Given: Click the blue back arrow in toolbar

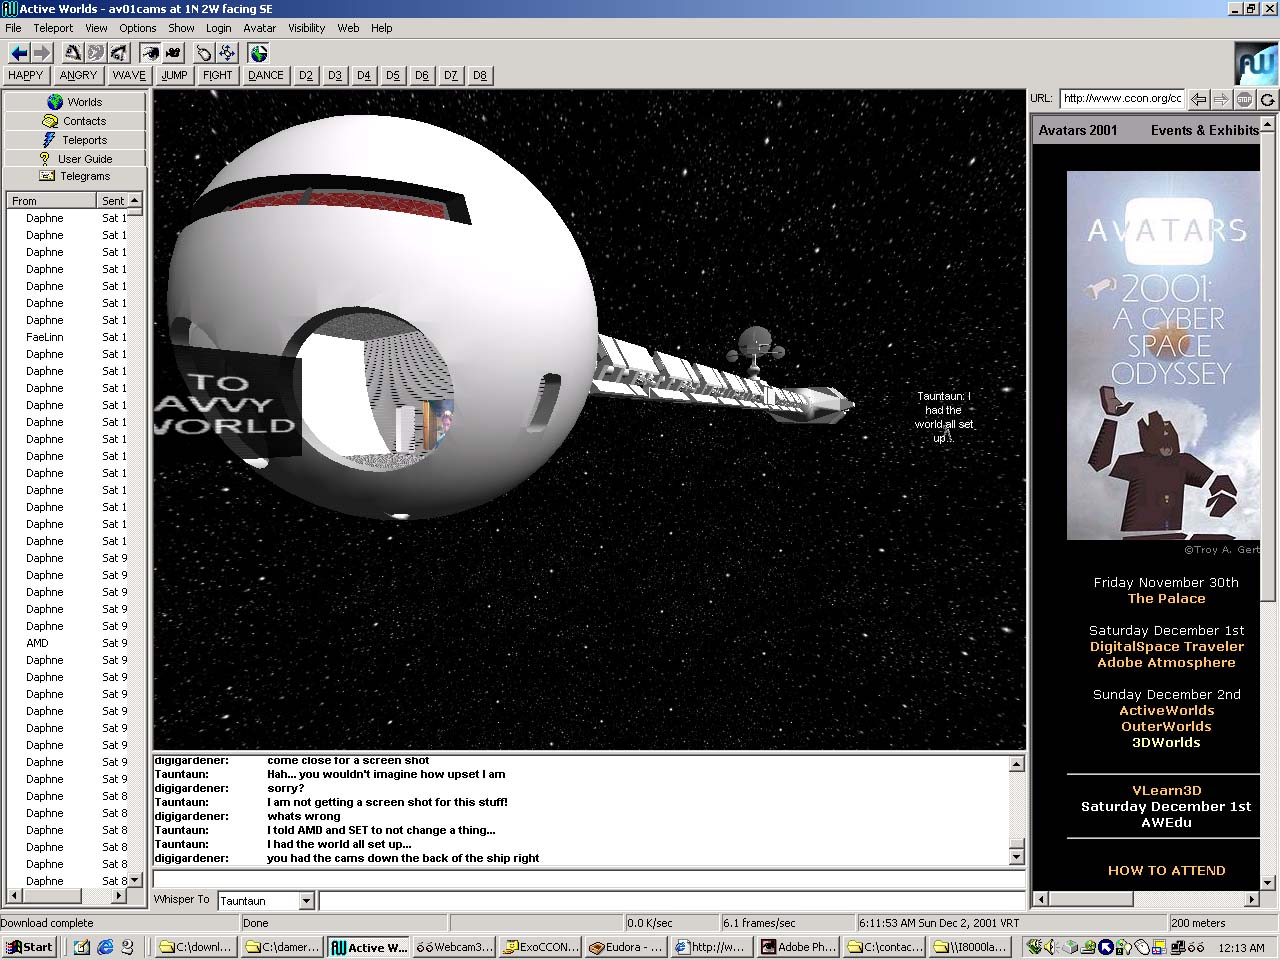Looking at the screenshot, I should coord(18,53).
